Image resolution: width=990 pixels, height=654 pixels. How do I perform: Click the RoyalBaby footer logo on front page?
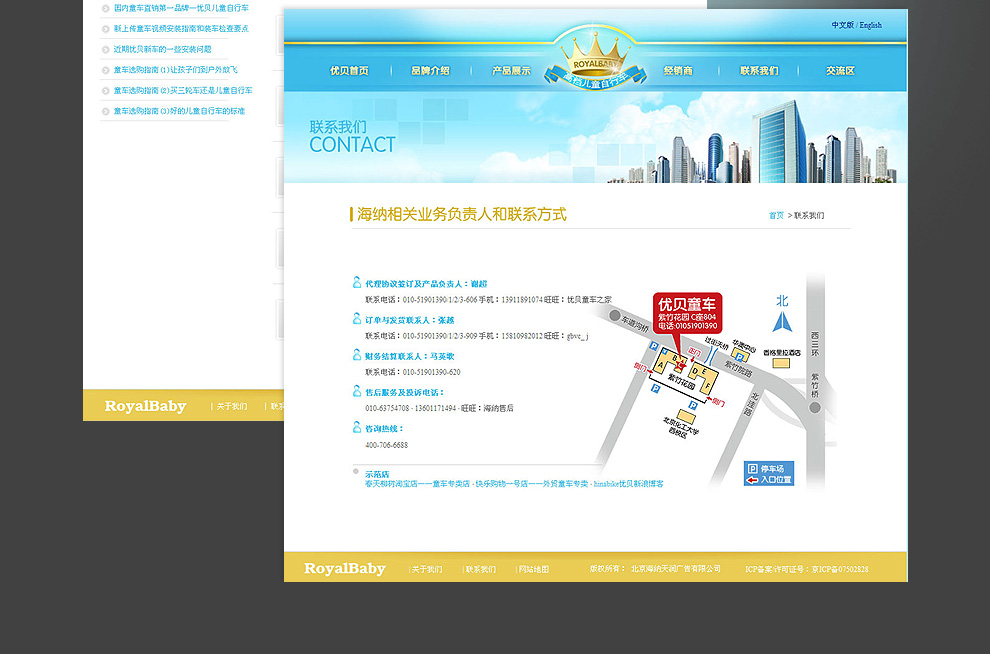point(344,569)
